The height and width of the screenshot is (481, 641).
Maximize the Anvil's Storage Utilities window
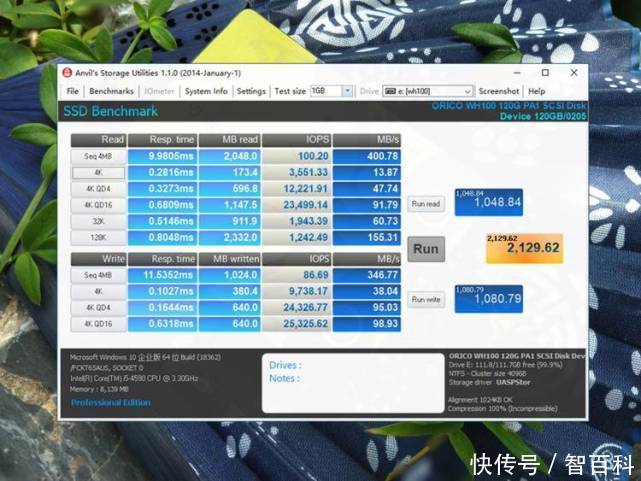point(545,73)
